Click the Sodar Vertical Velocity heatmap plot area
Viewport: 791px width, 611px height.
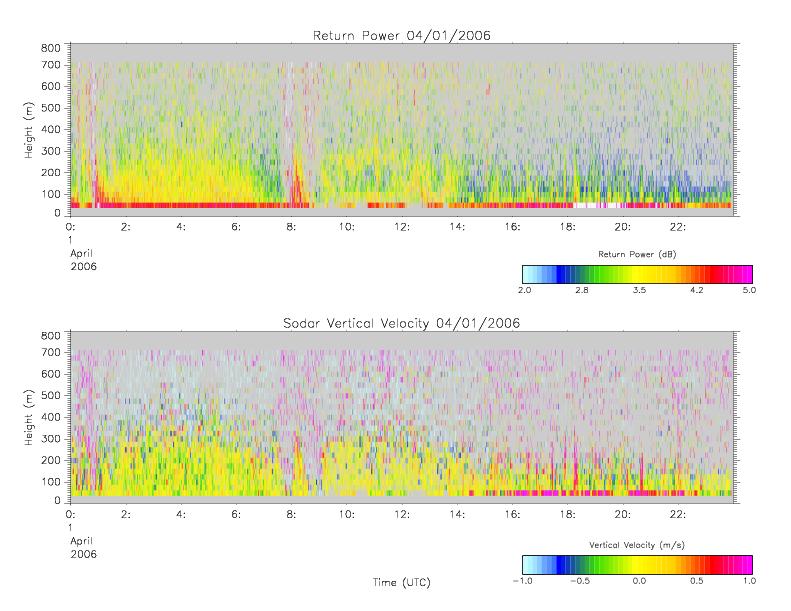point(402,417)
